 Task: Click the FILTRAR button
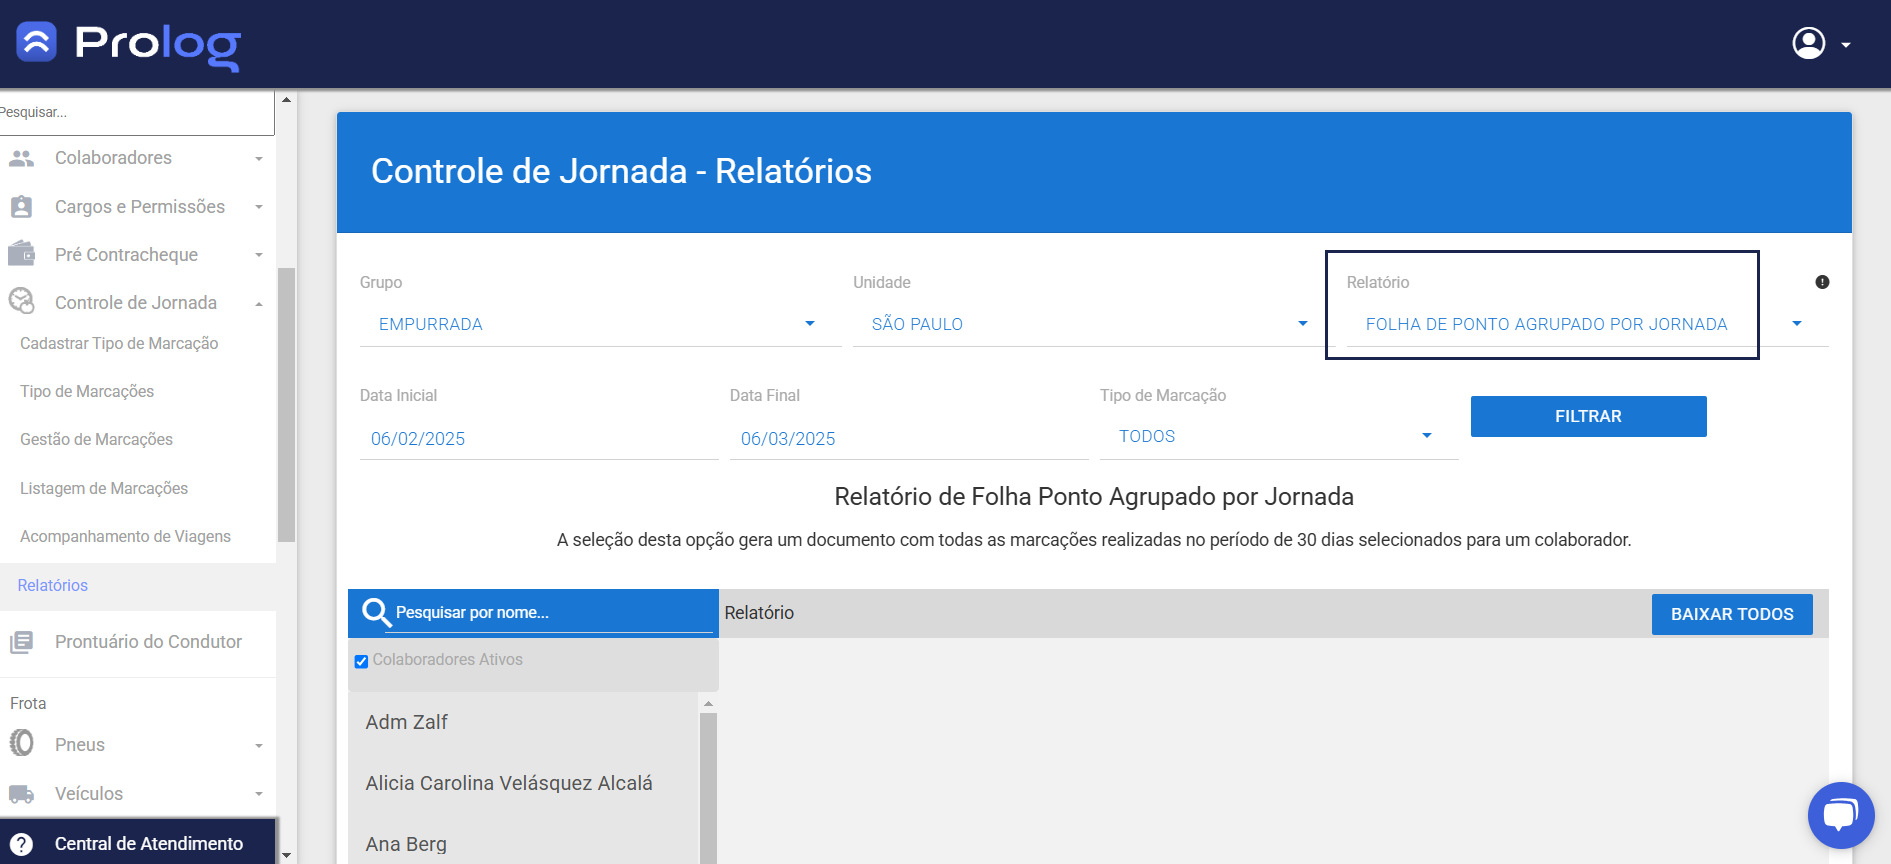(1588, 416)
